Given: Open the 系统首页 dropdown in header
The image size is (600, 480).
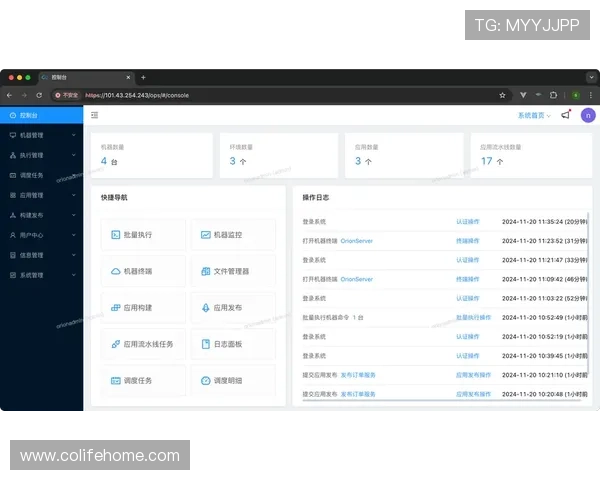Looking at the screenshot, I should [x=534, y=115].
